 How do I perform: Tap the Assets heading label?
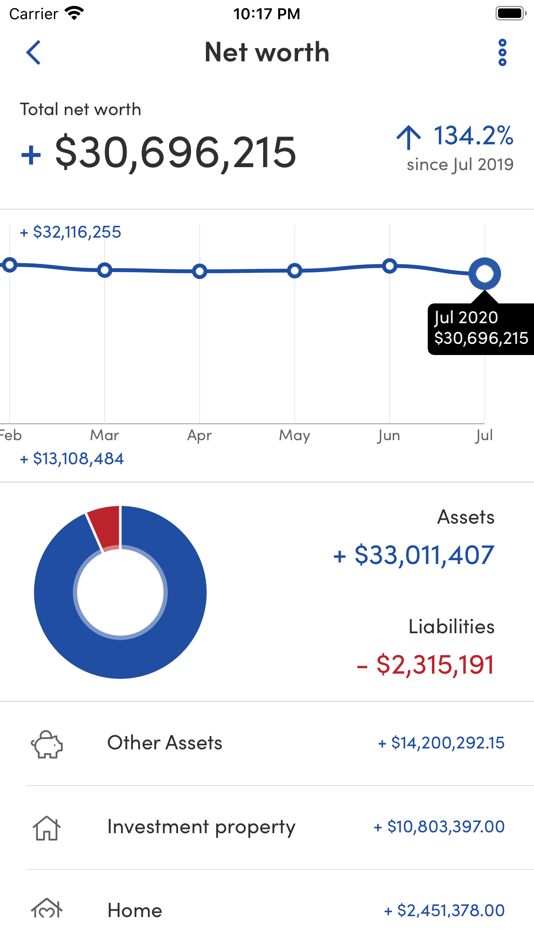[x=466, y=517]
